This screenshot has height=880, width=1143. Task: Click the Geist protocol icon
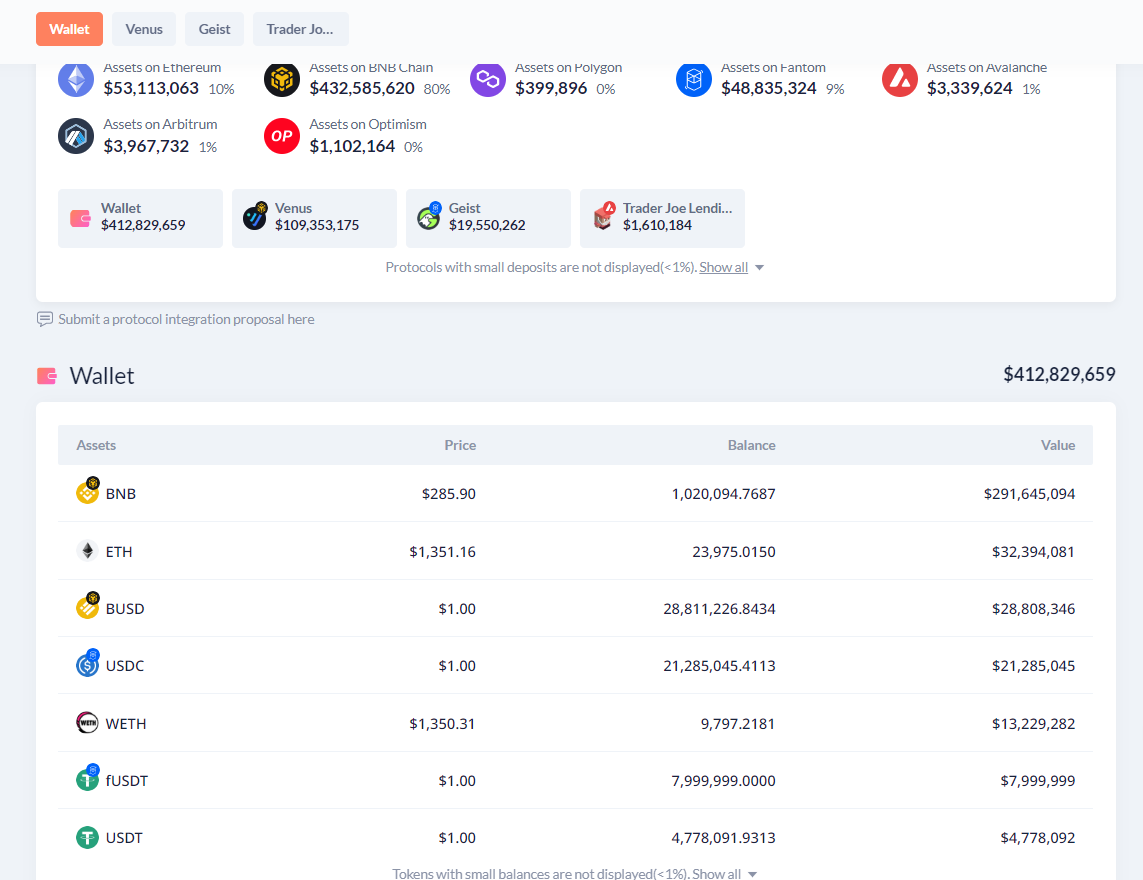(429, 217)
